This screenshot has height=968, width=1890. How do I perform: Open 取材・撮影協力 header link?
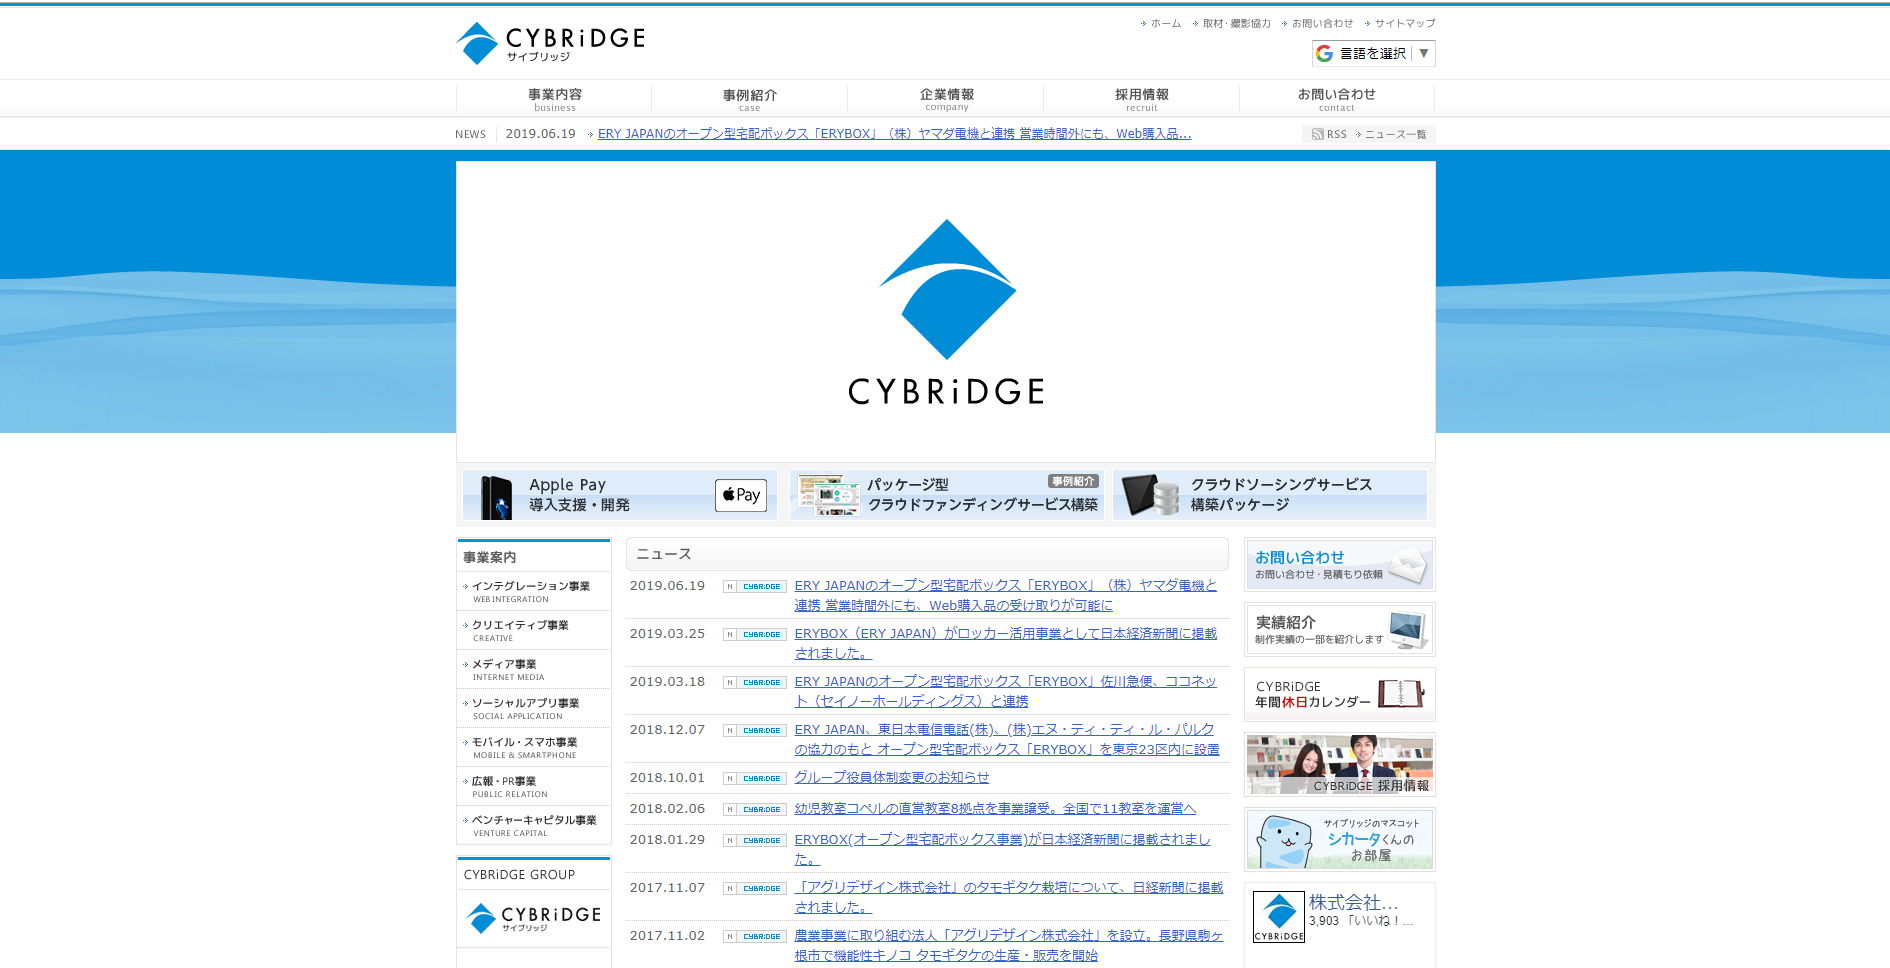point(1232,23)
